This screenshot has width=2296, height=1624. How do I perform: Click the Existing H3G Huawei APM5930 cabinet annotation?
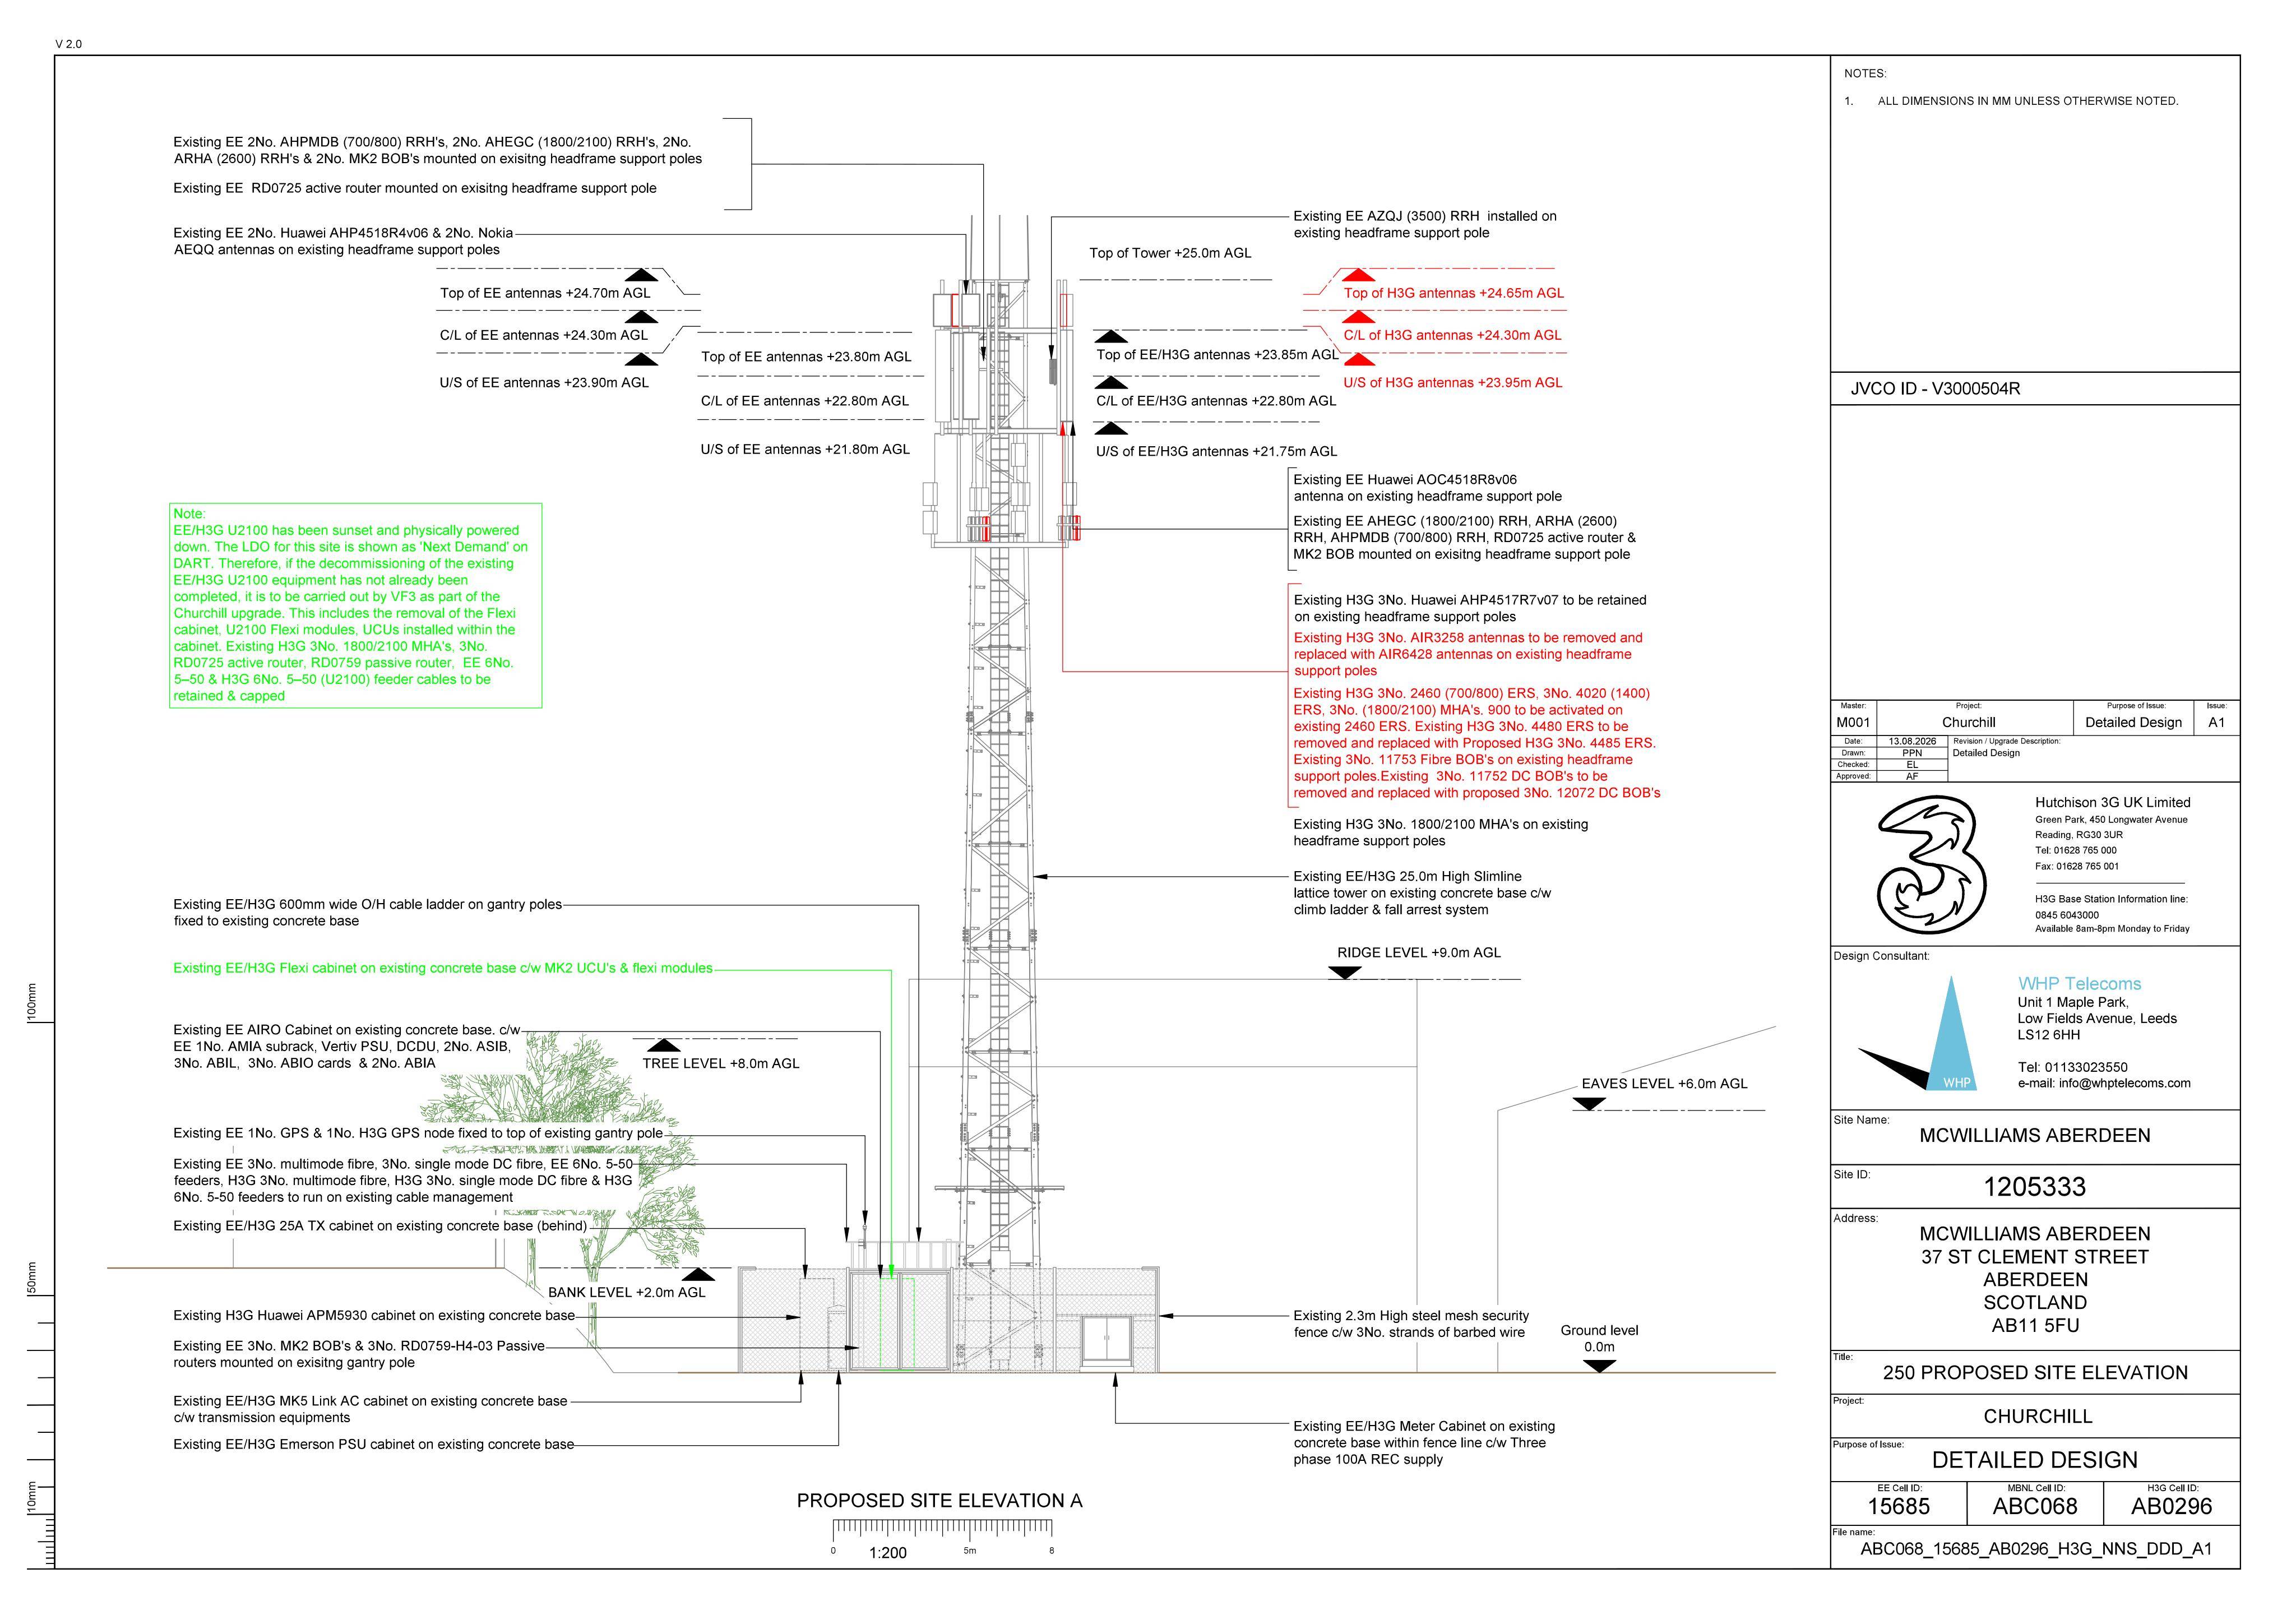[374, 1316]
